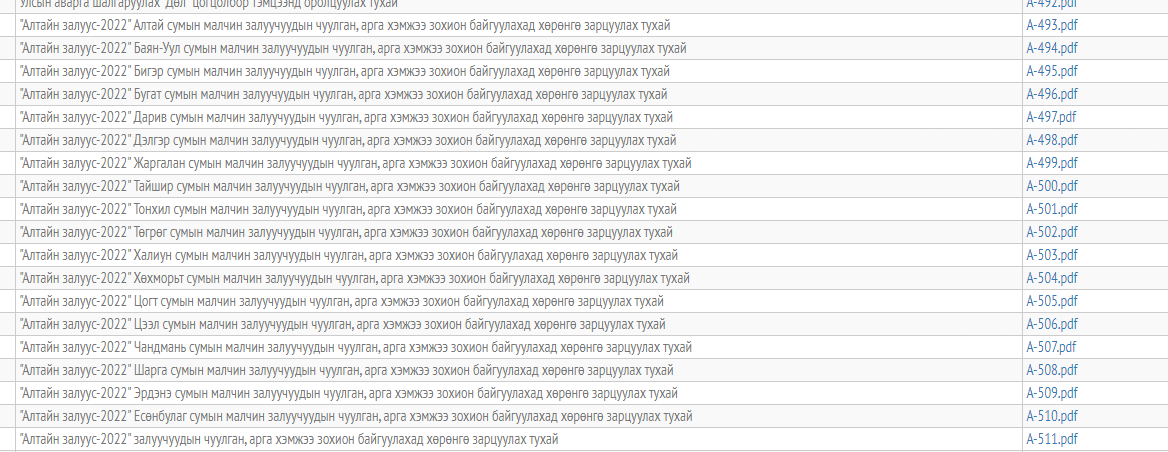Click the Есөнбулаг сумын row title text
The image size is (1168, 452).
point(355,416)
